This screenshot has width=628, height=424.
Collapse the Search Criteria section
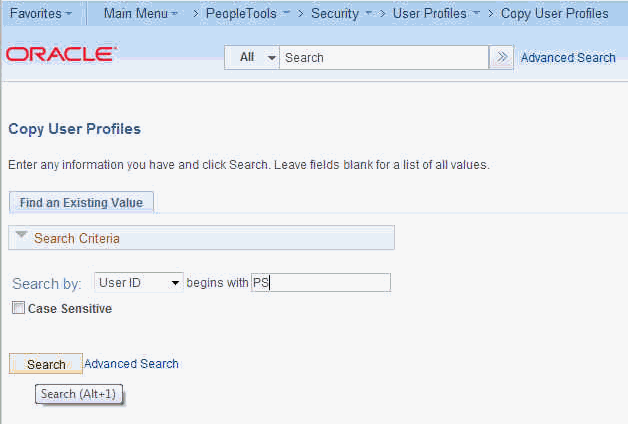coord(21,235)
